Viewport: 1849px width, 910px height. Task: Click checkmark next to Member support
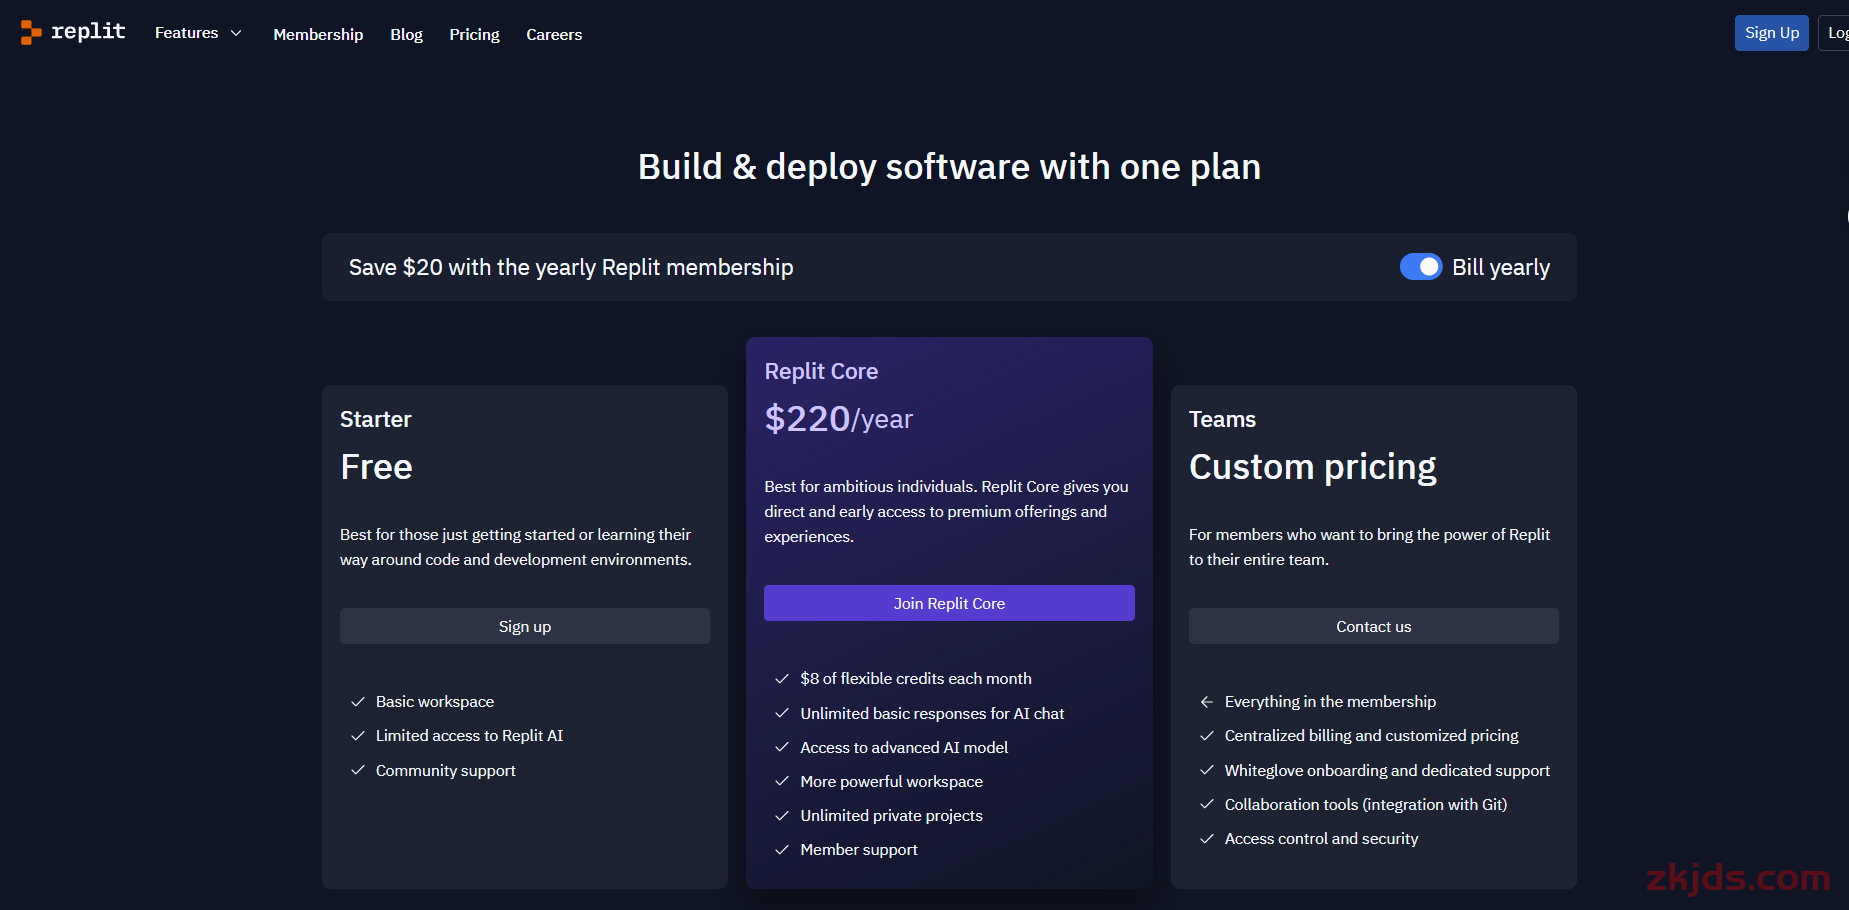coord(782,850)
